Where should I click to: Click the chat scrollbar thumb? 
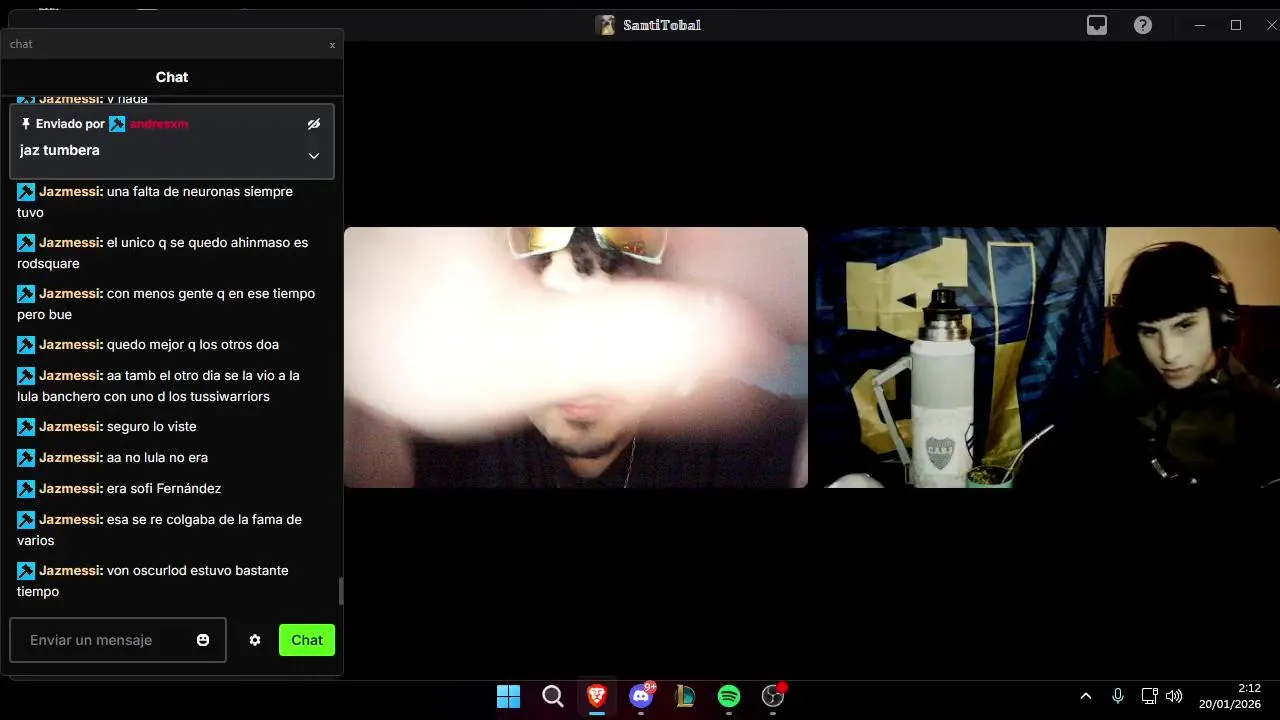(x=341, y=591)
